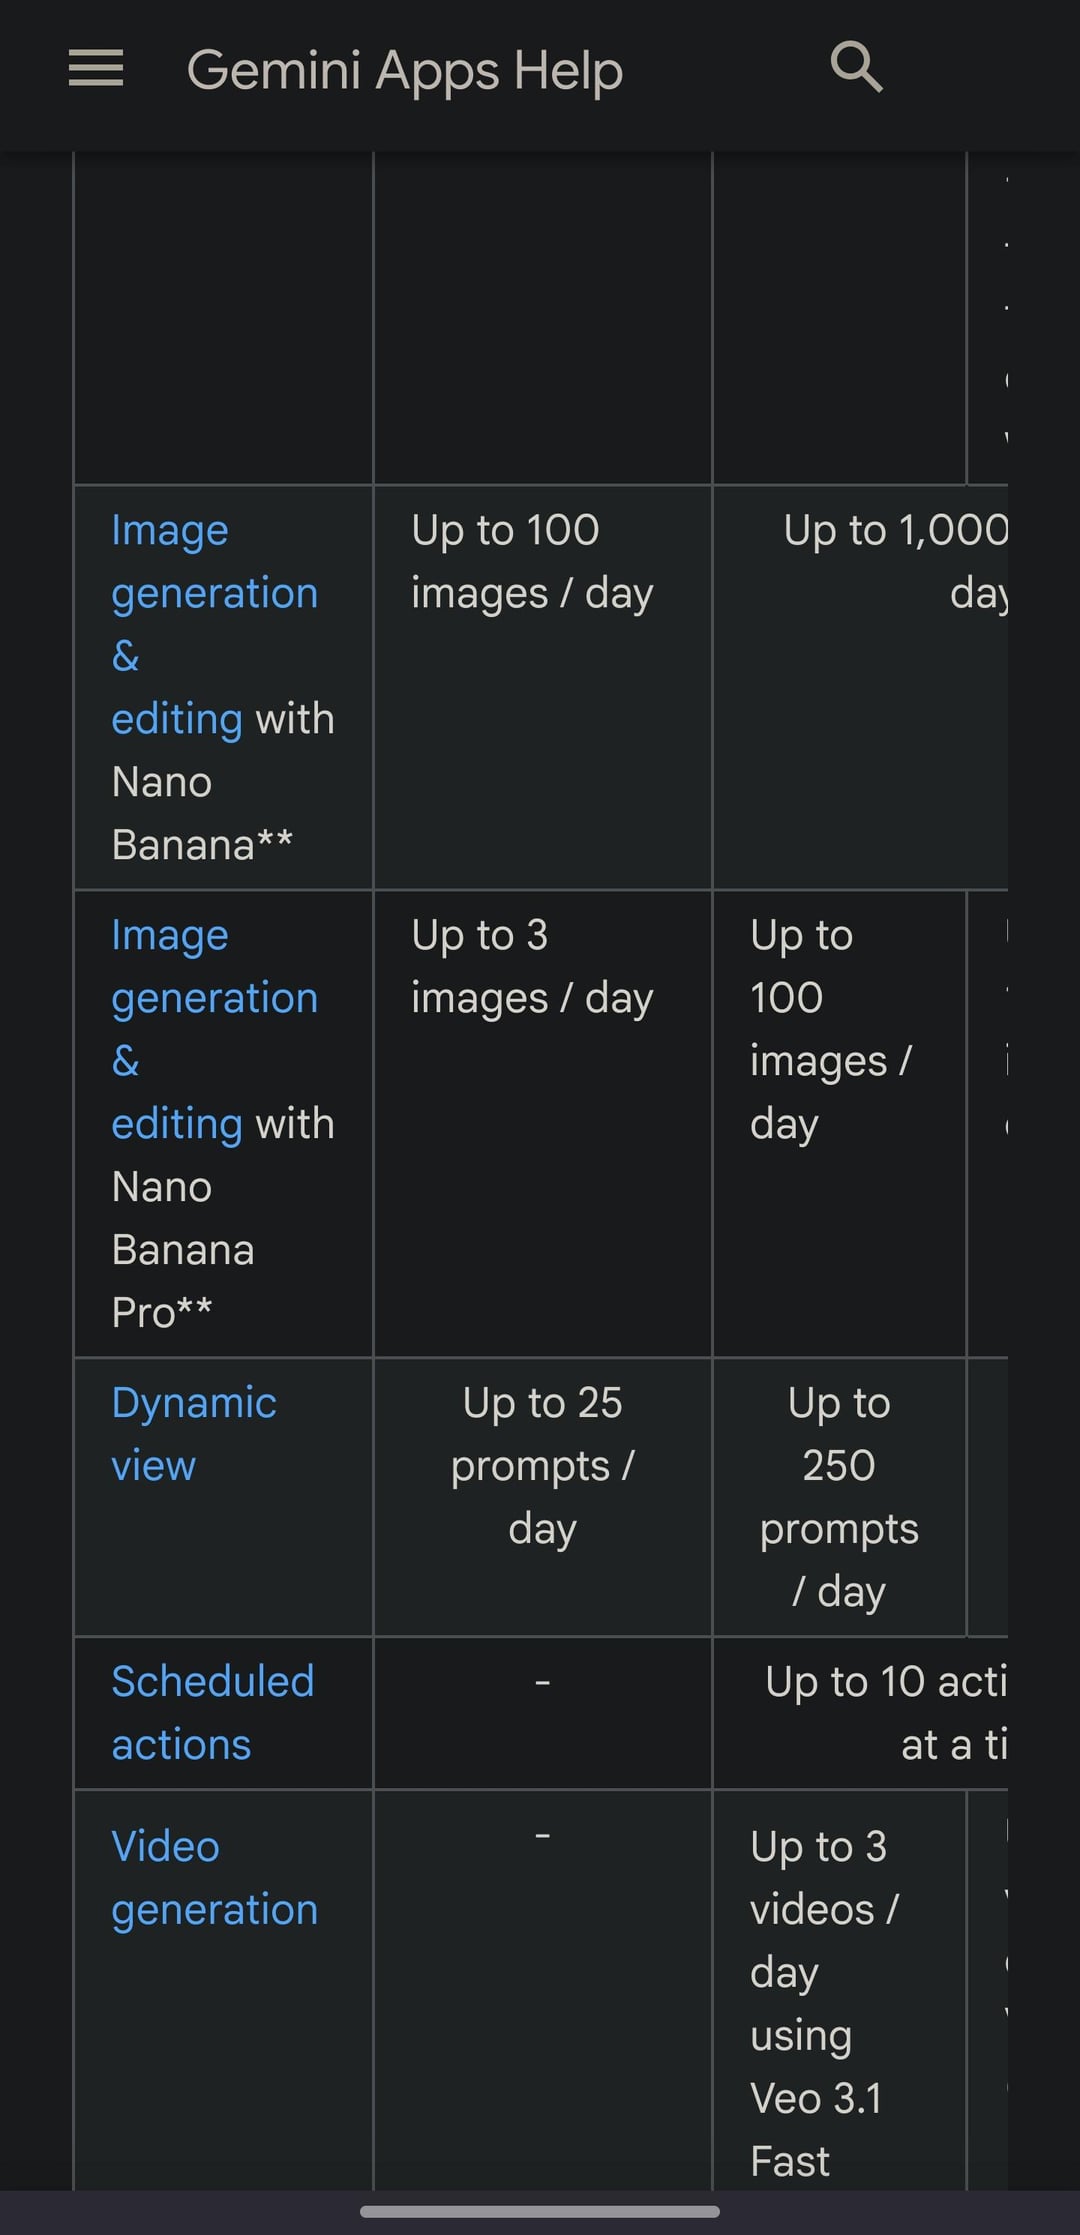
Task: Tap the 'Up to 10 actions' cell
Action: click(x=884, y=1713)
